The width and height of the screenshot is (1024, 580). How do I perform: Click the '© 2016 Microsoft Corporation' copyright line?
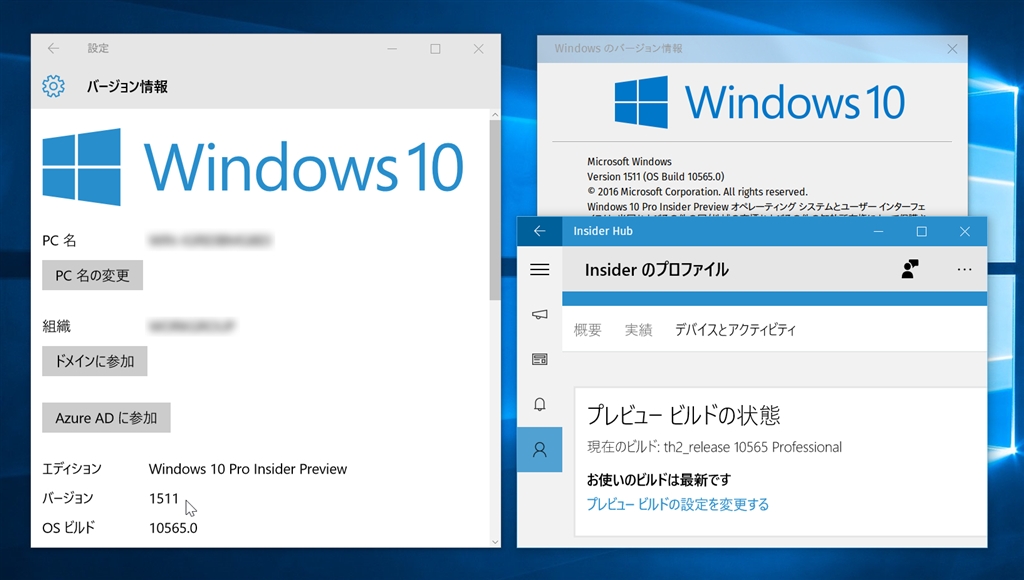point(697,191)
